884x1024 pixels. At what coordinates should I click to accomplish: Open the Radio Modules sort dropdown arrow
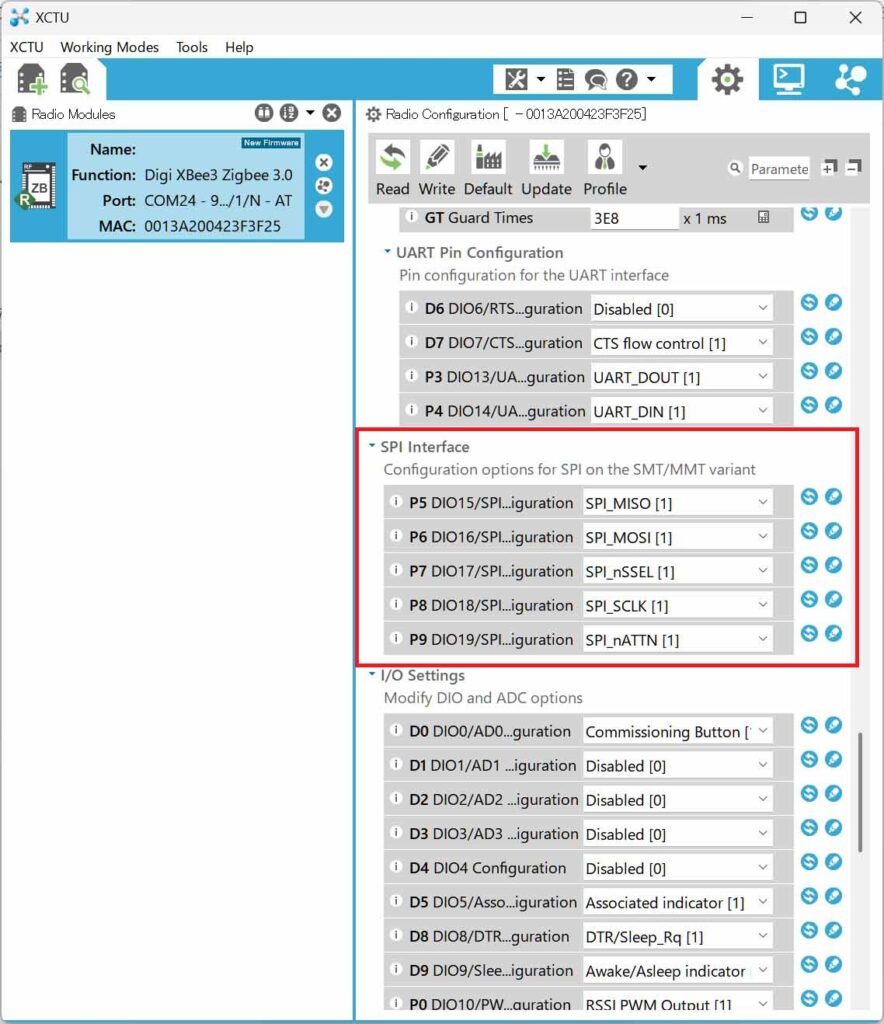coord(310,113)
